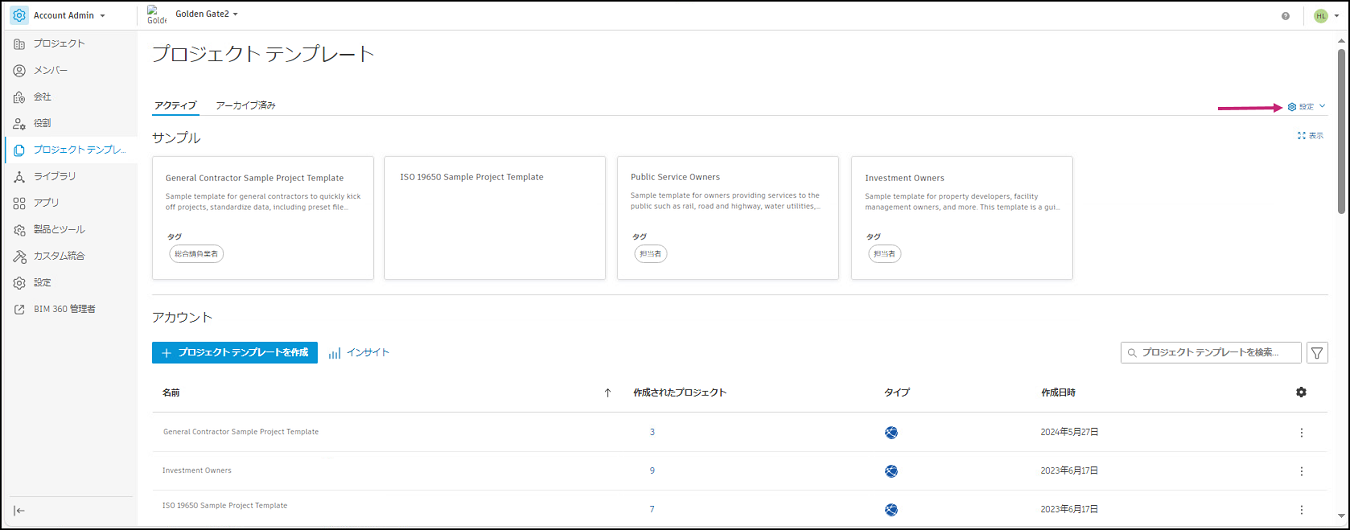Open more menu for Investment Owners row
Image resolution: width=1350 pixels, height=530 pixels.
click(1301, 471)
